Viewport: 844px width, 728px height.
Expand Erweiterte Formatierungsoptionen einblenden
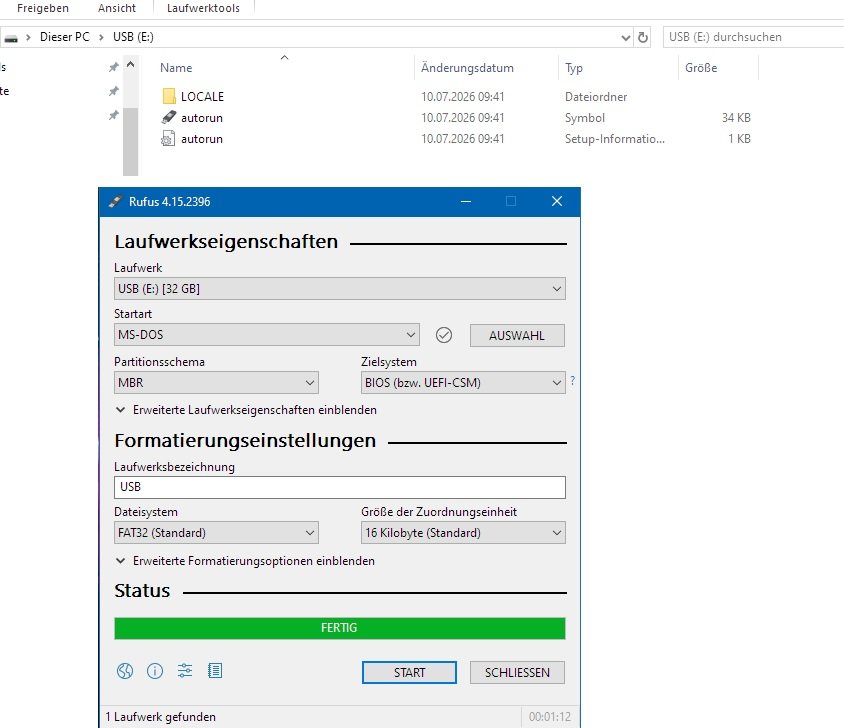tap(245, 561)
